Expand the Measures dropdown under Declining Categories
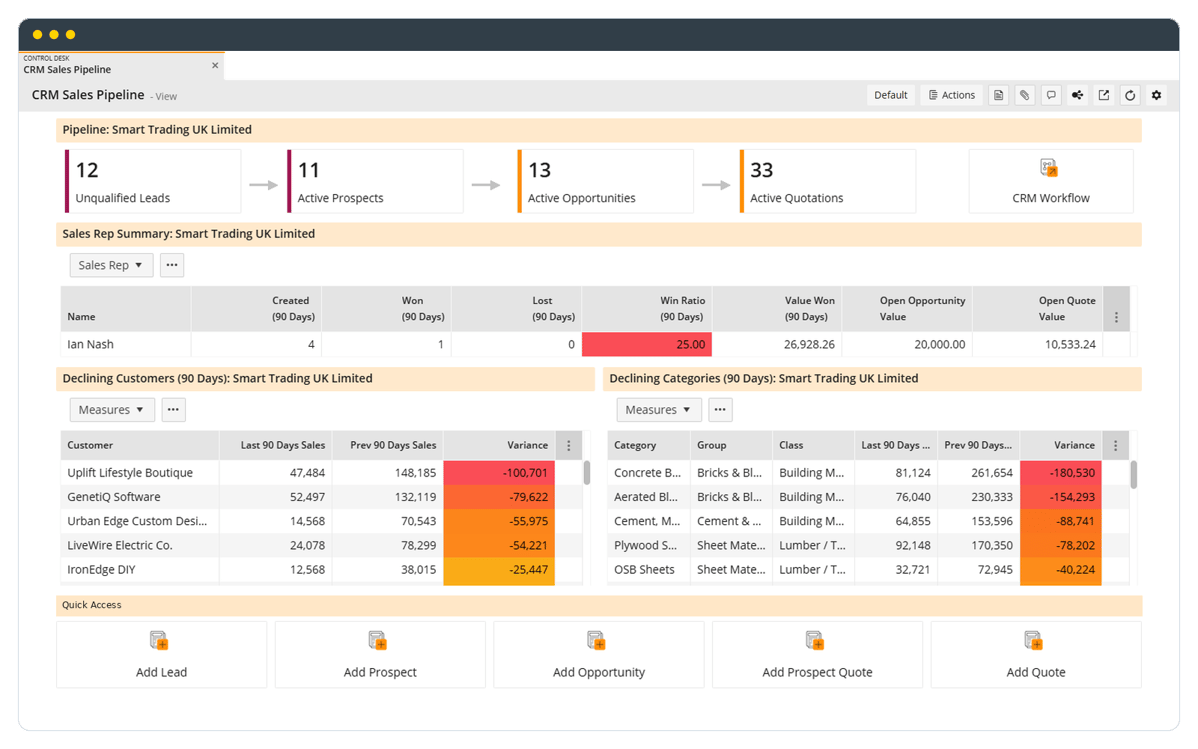This screenshot has height=749, width=1198. pos(659,410)
